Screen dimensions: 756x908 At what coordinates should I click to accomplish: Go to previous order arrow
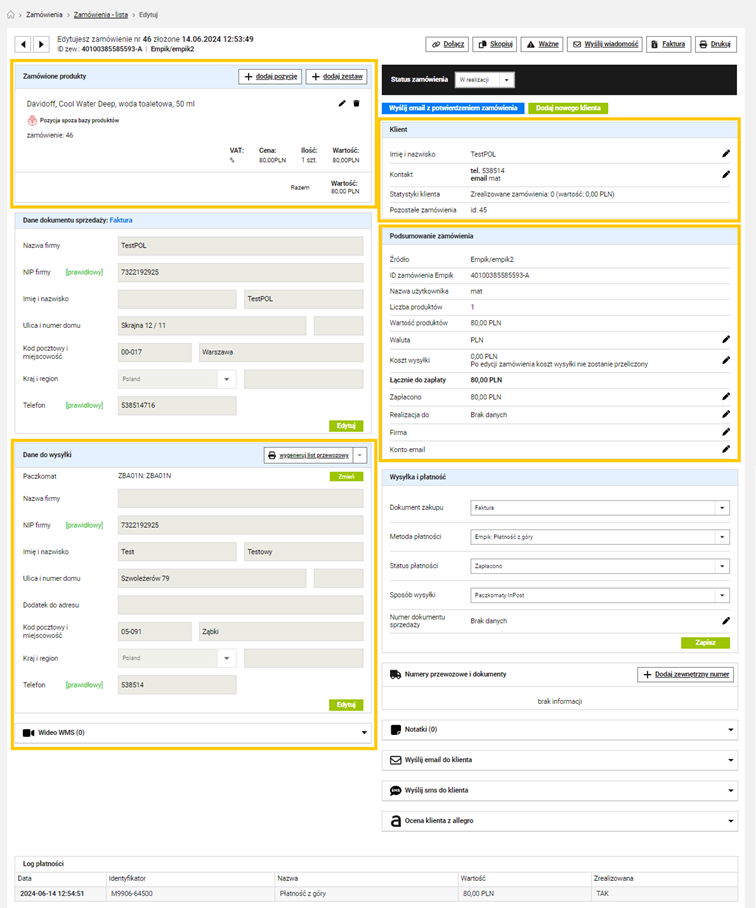click(x=24, y=44)
